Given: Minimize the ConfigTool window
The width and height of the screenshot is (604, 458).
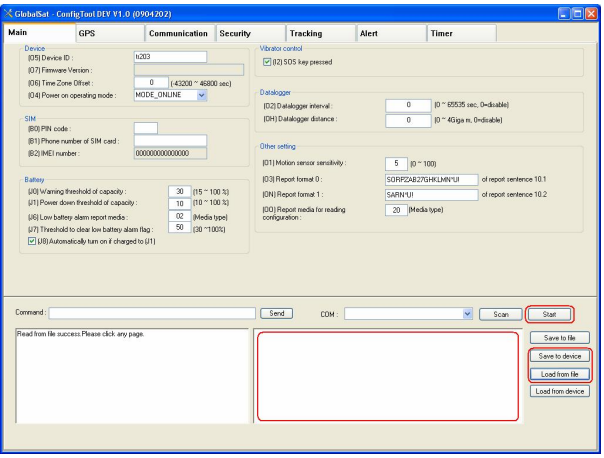Looking at the screenshot, I should tap(564, 14).
